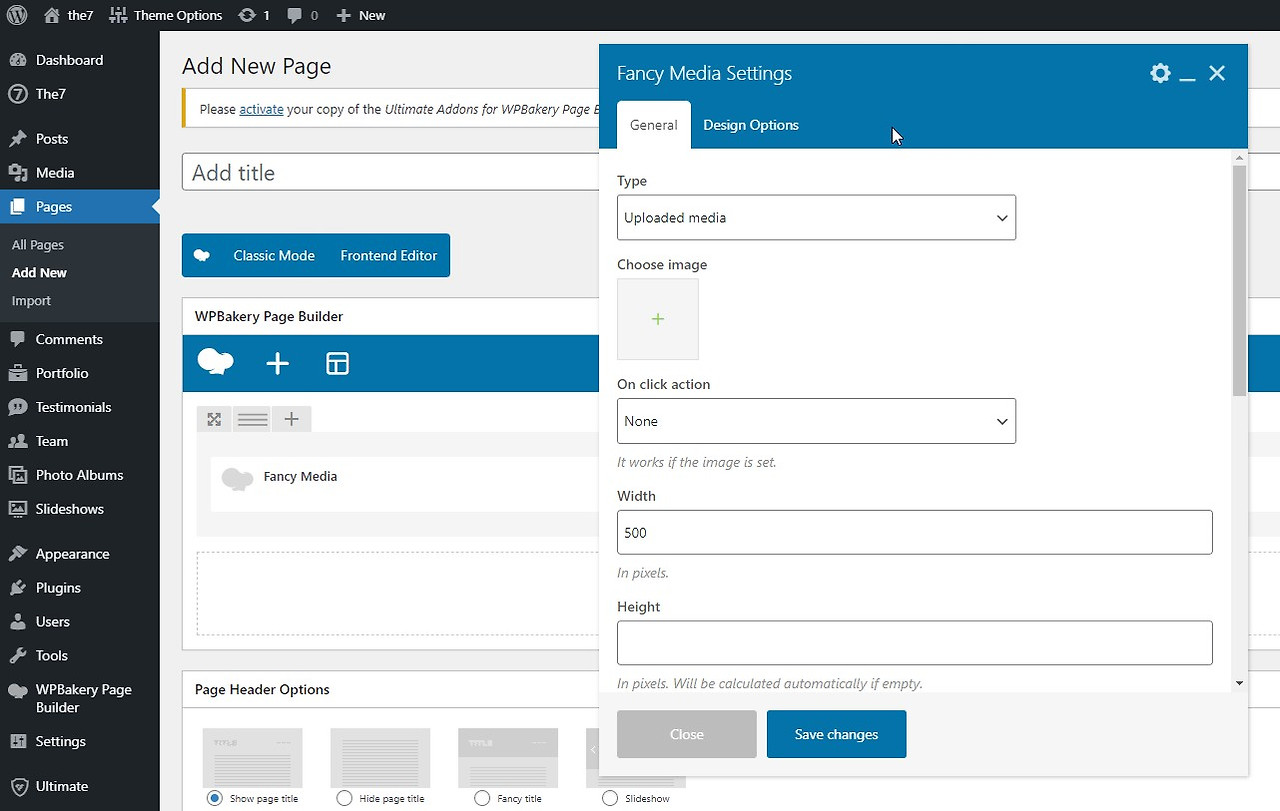Click Save changes button

837,734
